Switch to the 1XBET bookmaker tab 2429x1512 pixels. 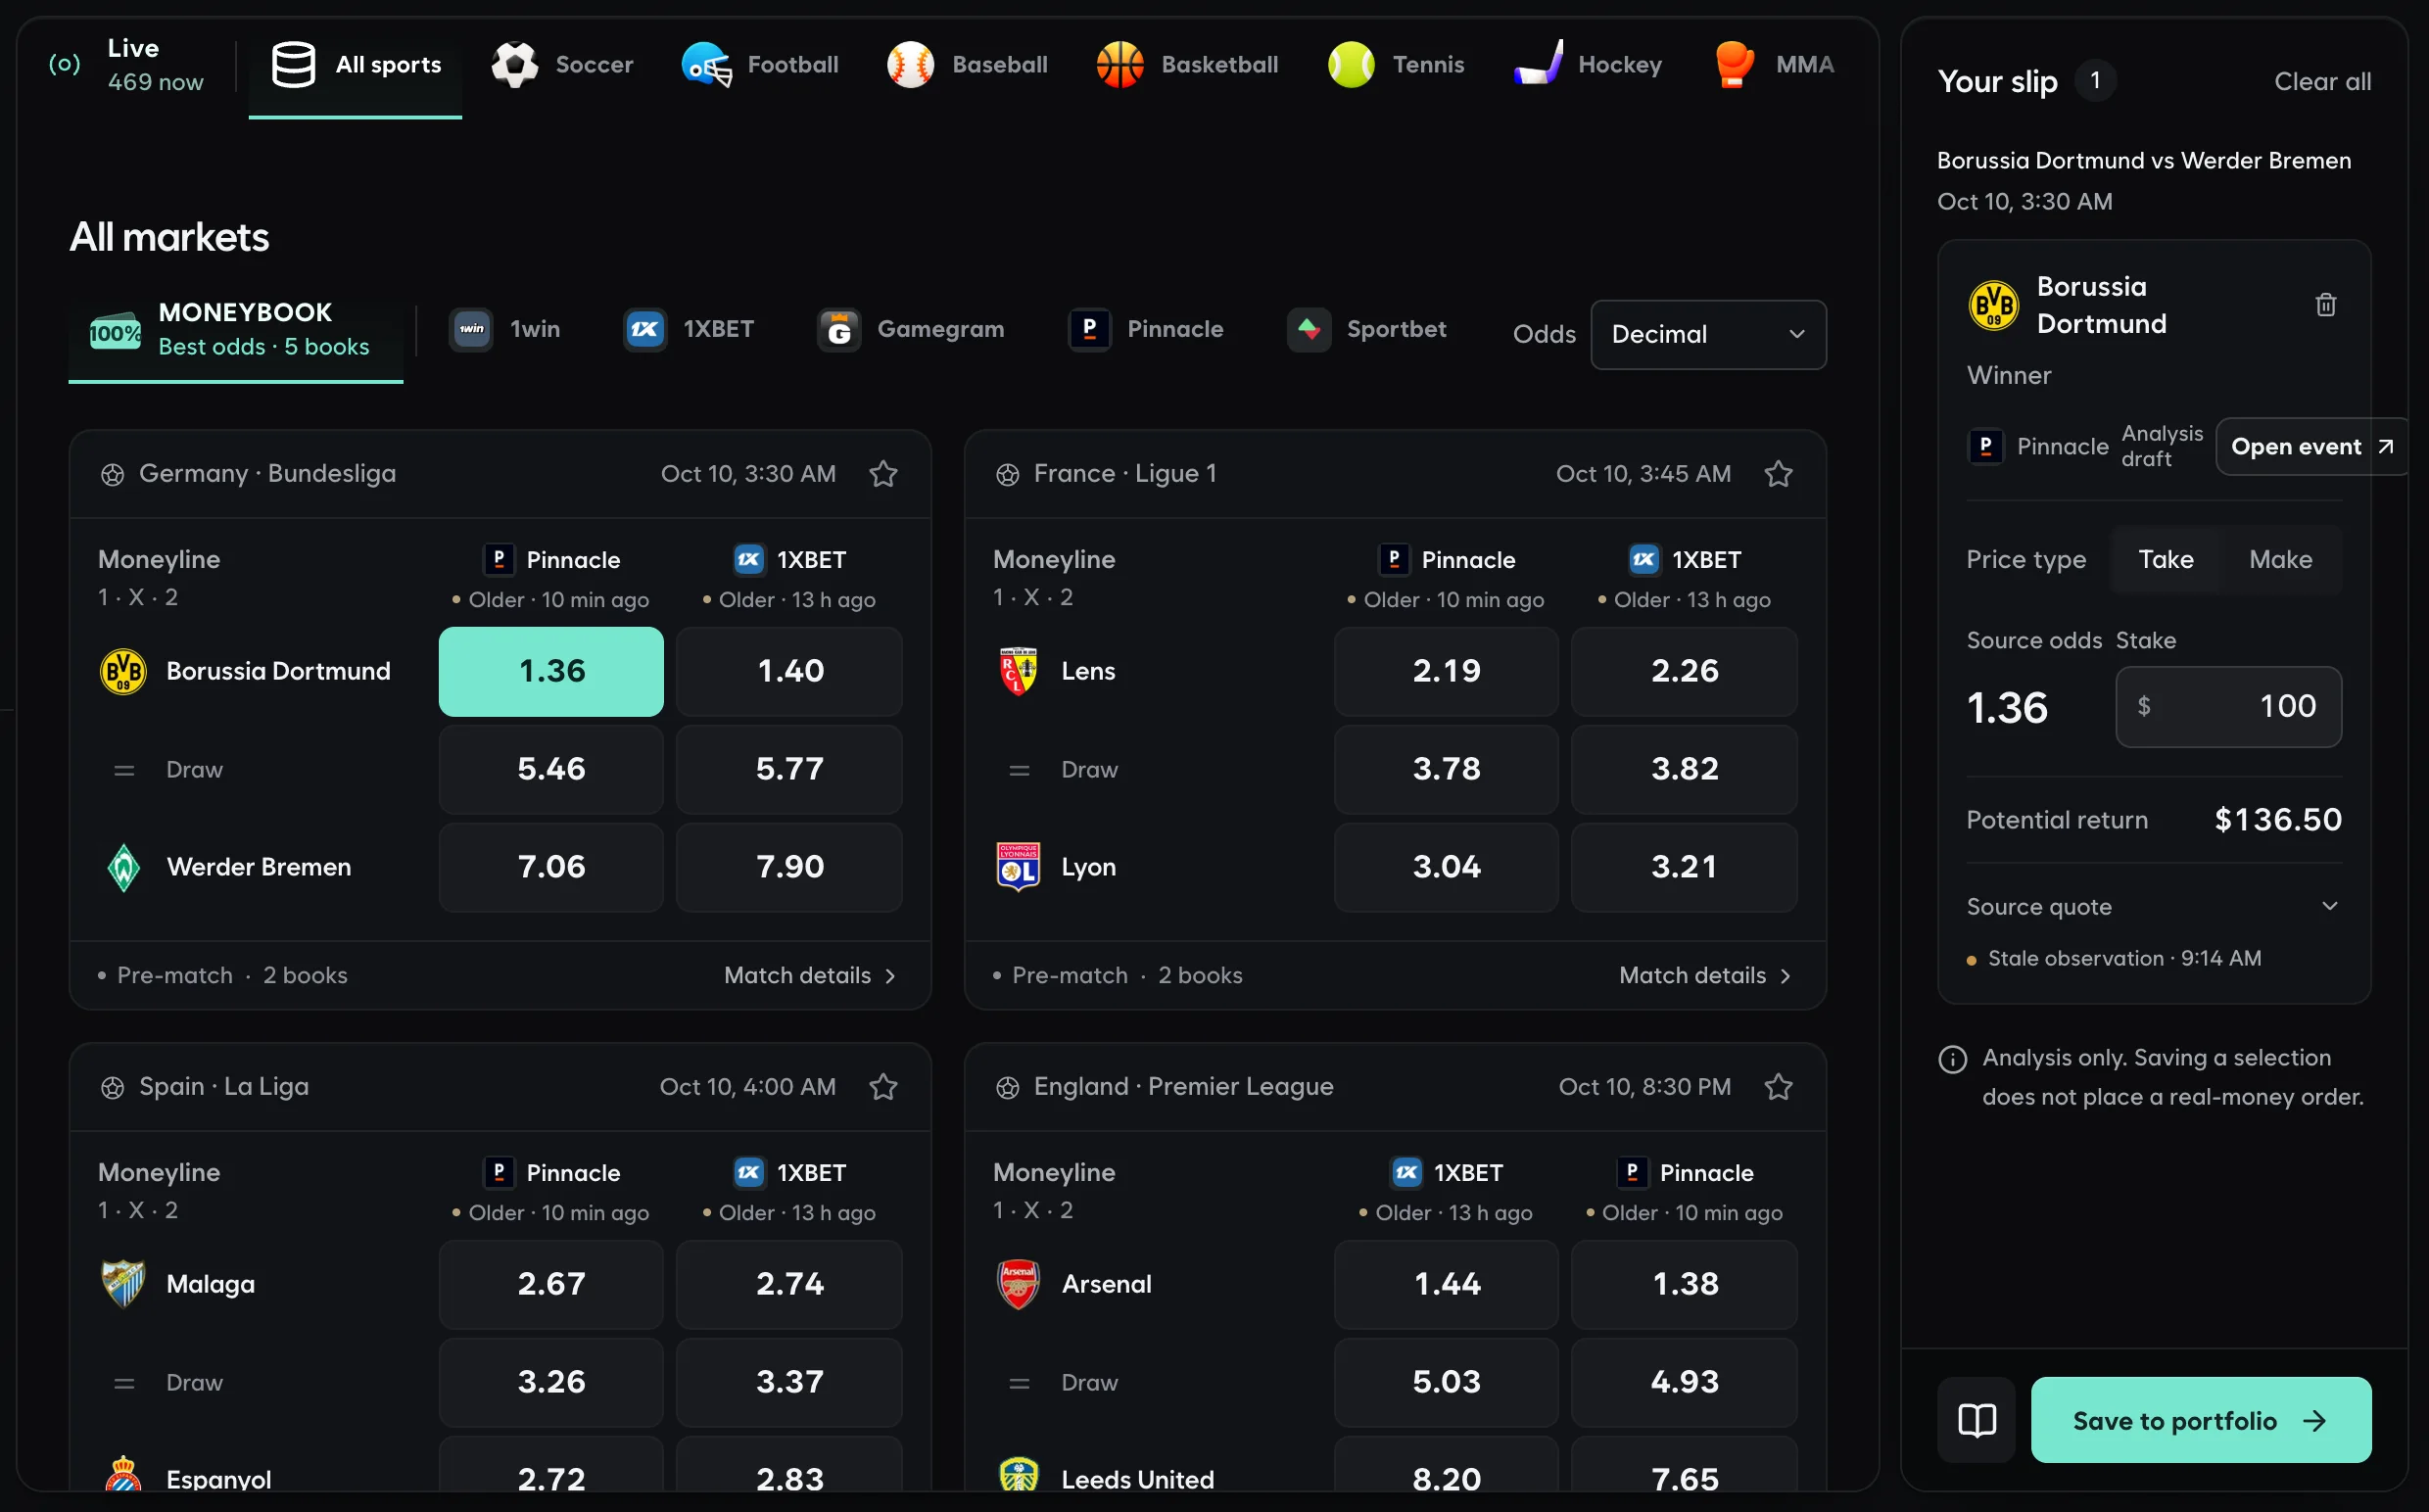tap(689, 329)
